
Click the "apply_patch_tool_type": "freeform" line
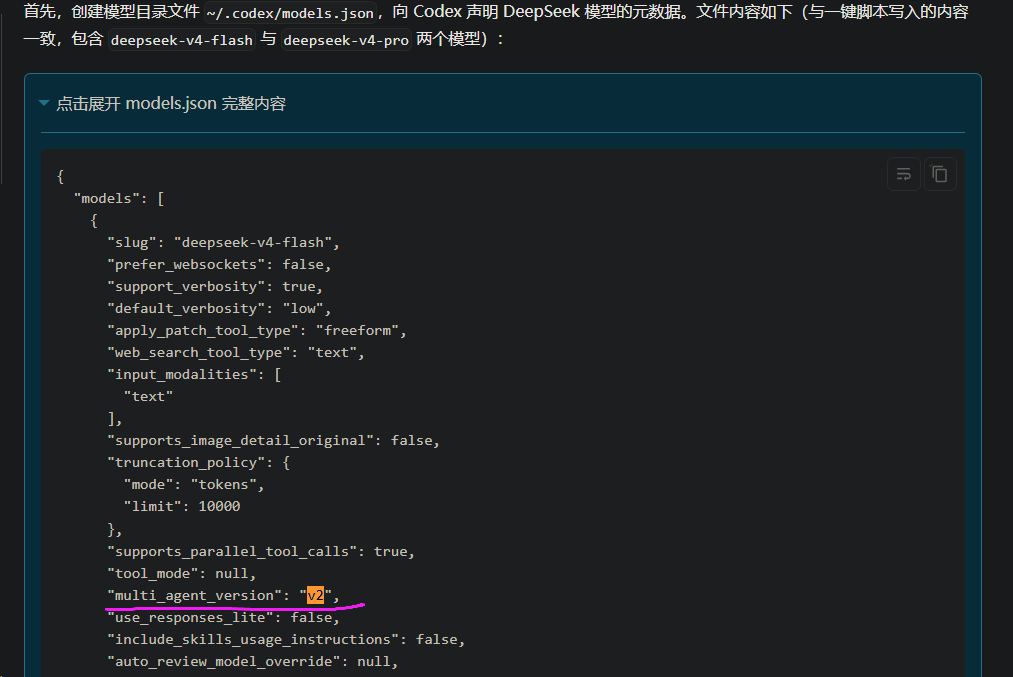[x=257, y=330]
